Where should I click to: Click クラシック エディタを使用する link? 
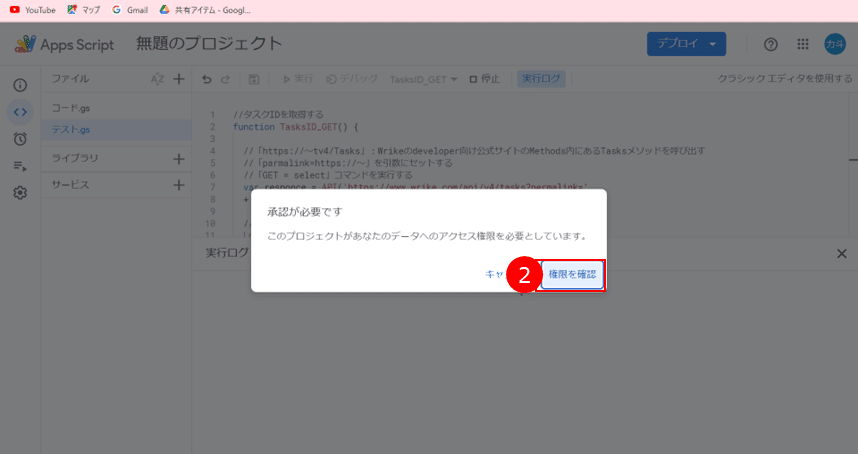(x=785, y=79)
